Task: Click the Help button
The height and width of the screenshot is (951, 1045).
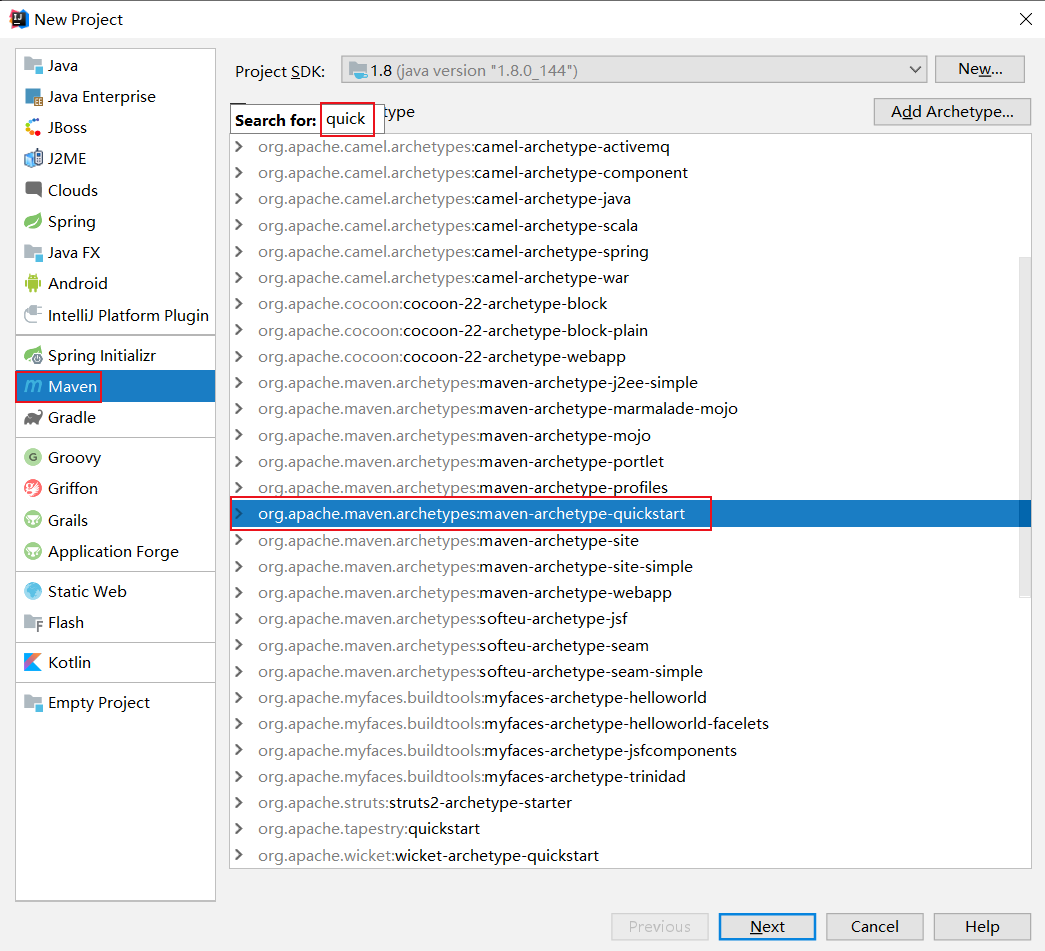Action: point(982,926)
